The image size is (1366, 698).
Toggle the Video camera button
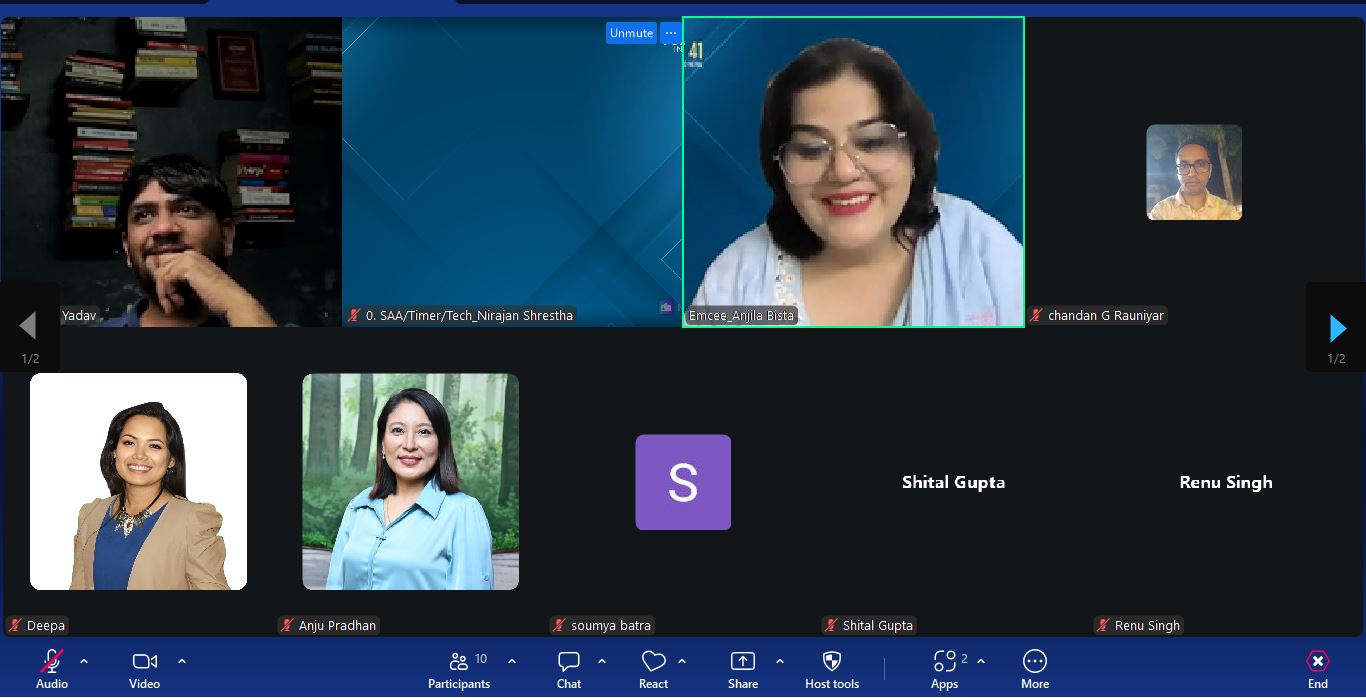pyautogui.click(x=144, y=662)
